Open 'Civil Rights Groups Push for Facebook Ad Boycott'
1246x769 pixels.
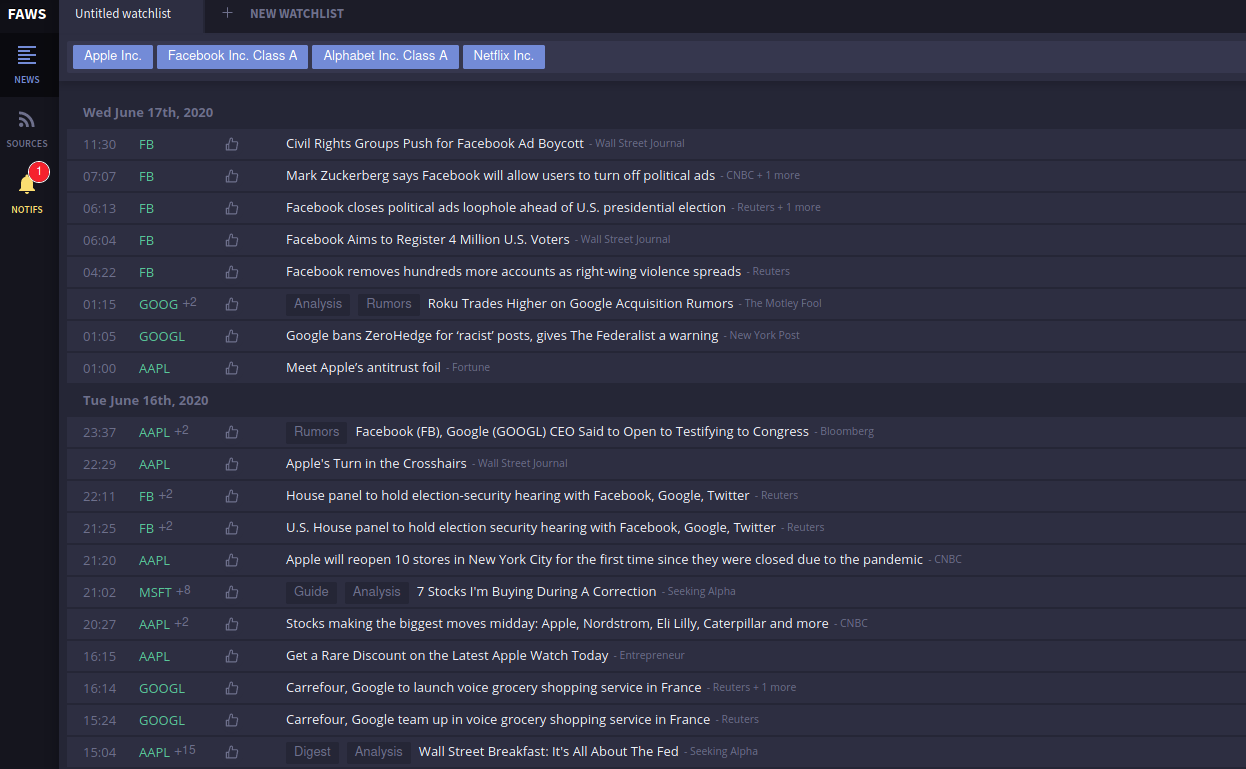(435, 144)
